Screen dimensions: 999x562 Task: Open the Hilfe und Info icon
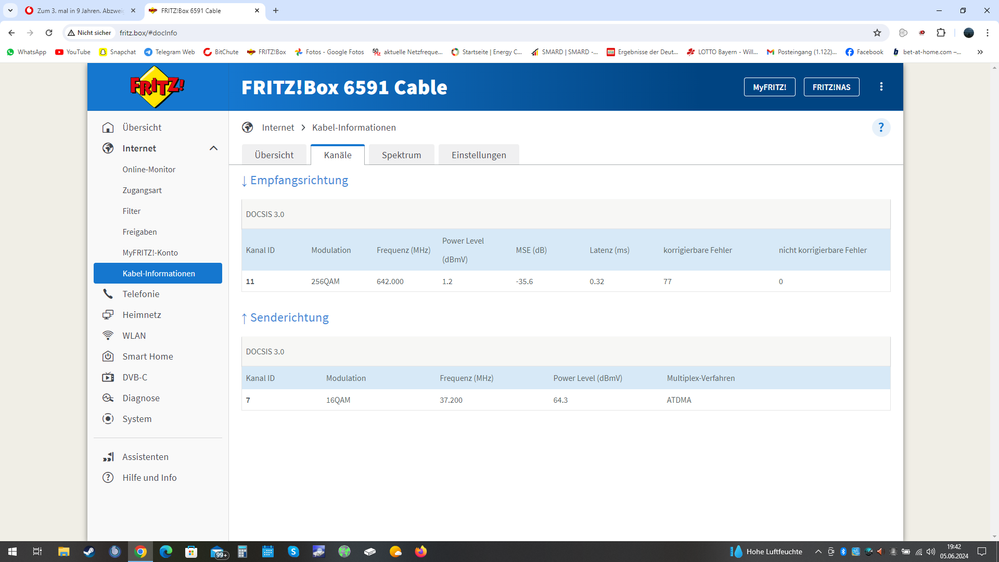(x=108, y=477)
